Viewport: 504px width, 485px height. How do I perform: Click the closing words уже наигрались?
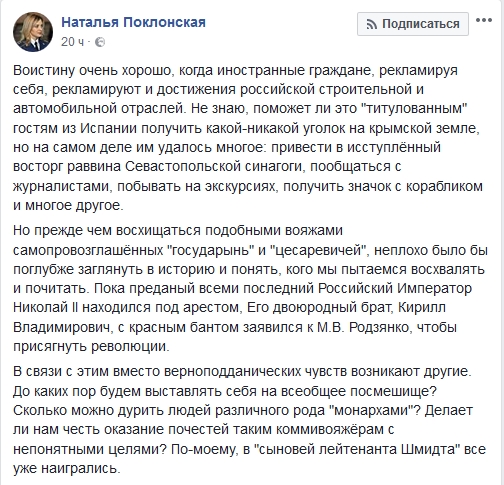[x=66, y=469]
